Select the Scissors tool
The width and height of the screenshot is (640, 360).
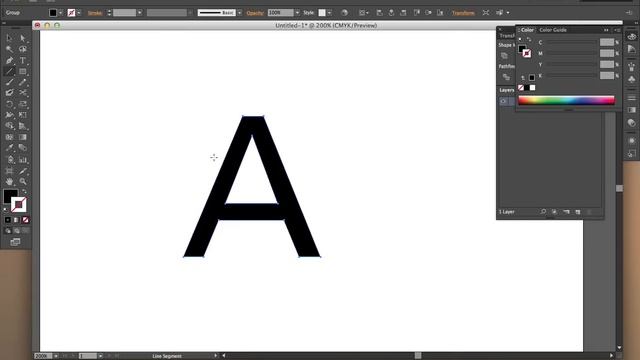(22, 93)
